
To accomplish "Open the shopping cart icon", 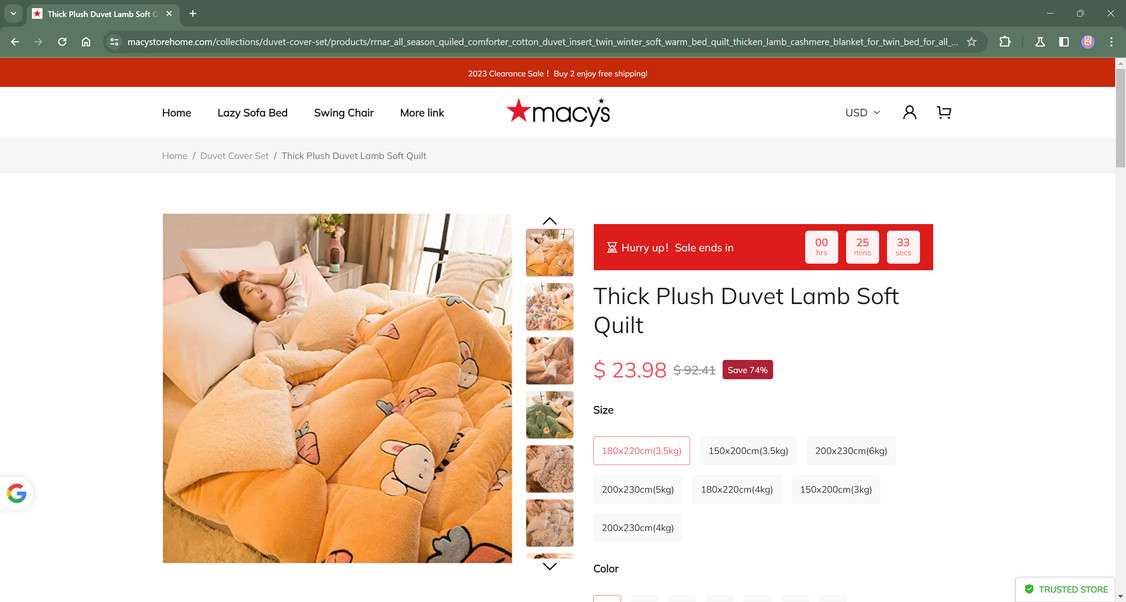I will pos(944,113).
